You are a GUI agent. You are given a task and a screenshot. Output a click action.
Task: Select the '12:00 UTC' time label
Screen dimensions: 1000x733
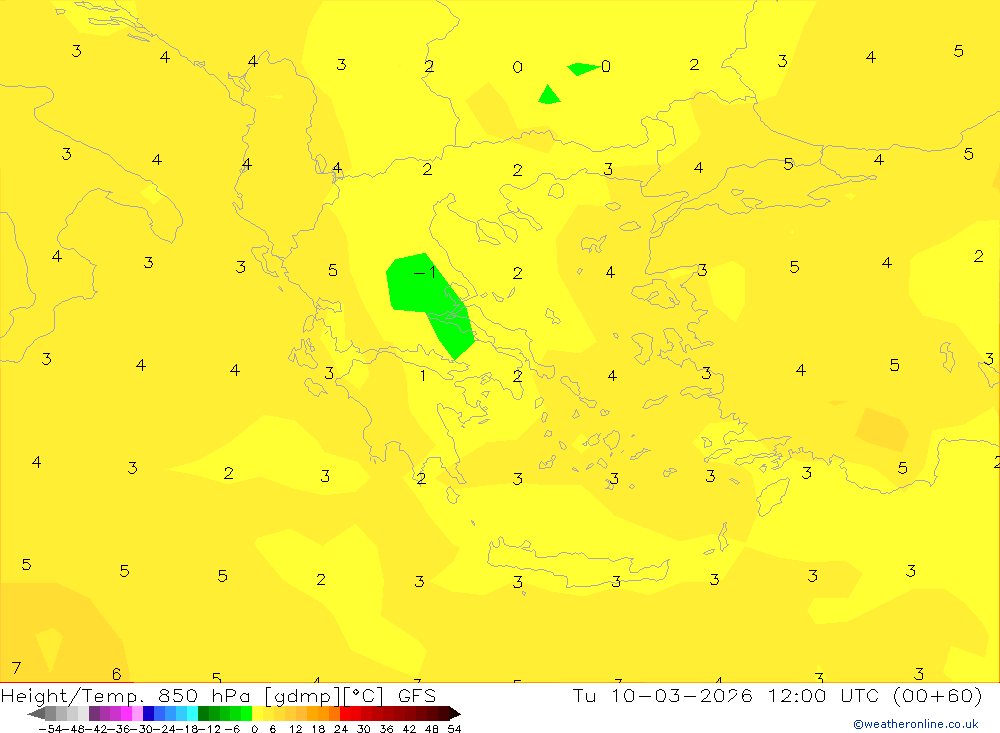point(823,695)
